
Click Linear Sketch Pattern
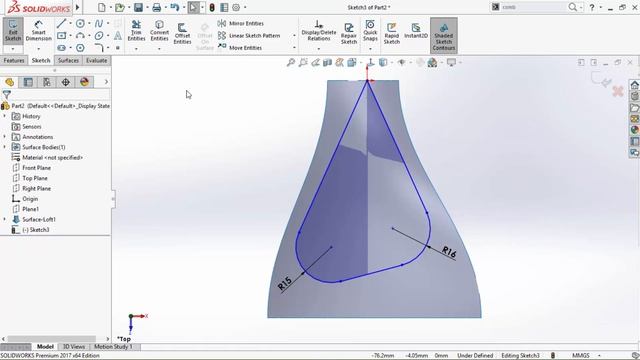(x=249, y=36)
